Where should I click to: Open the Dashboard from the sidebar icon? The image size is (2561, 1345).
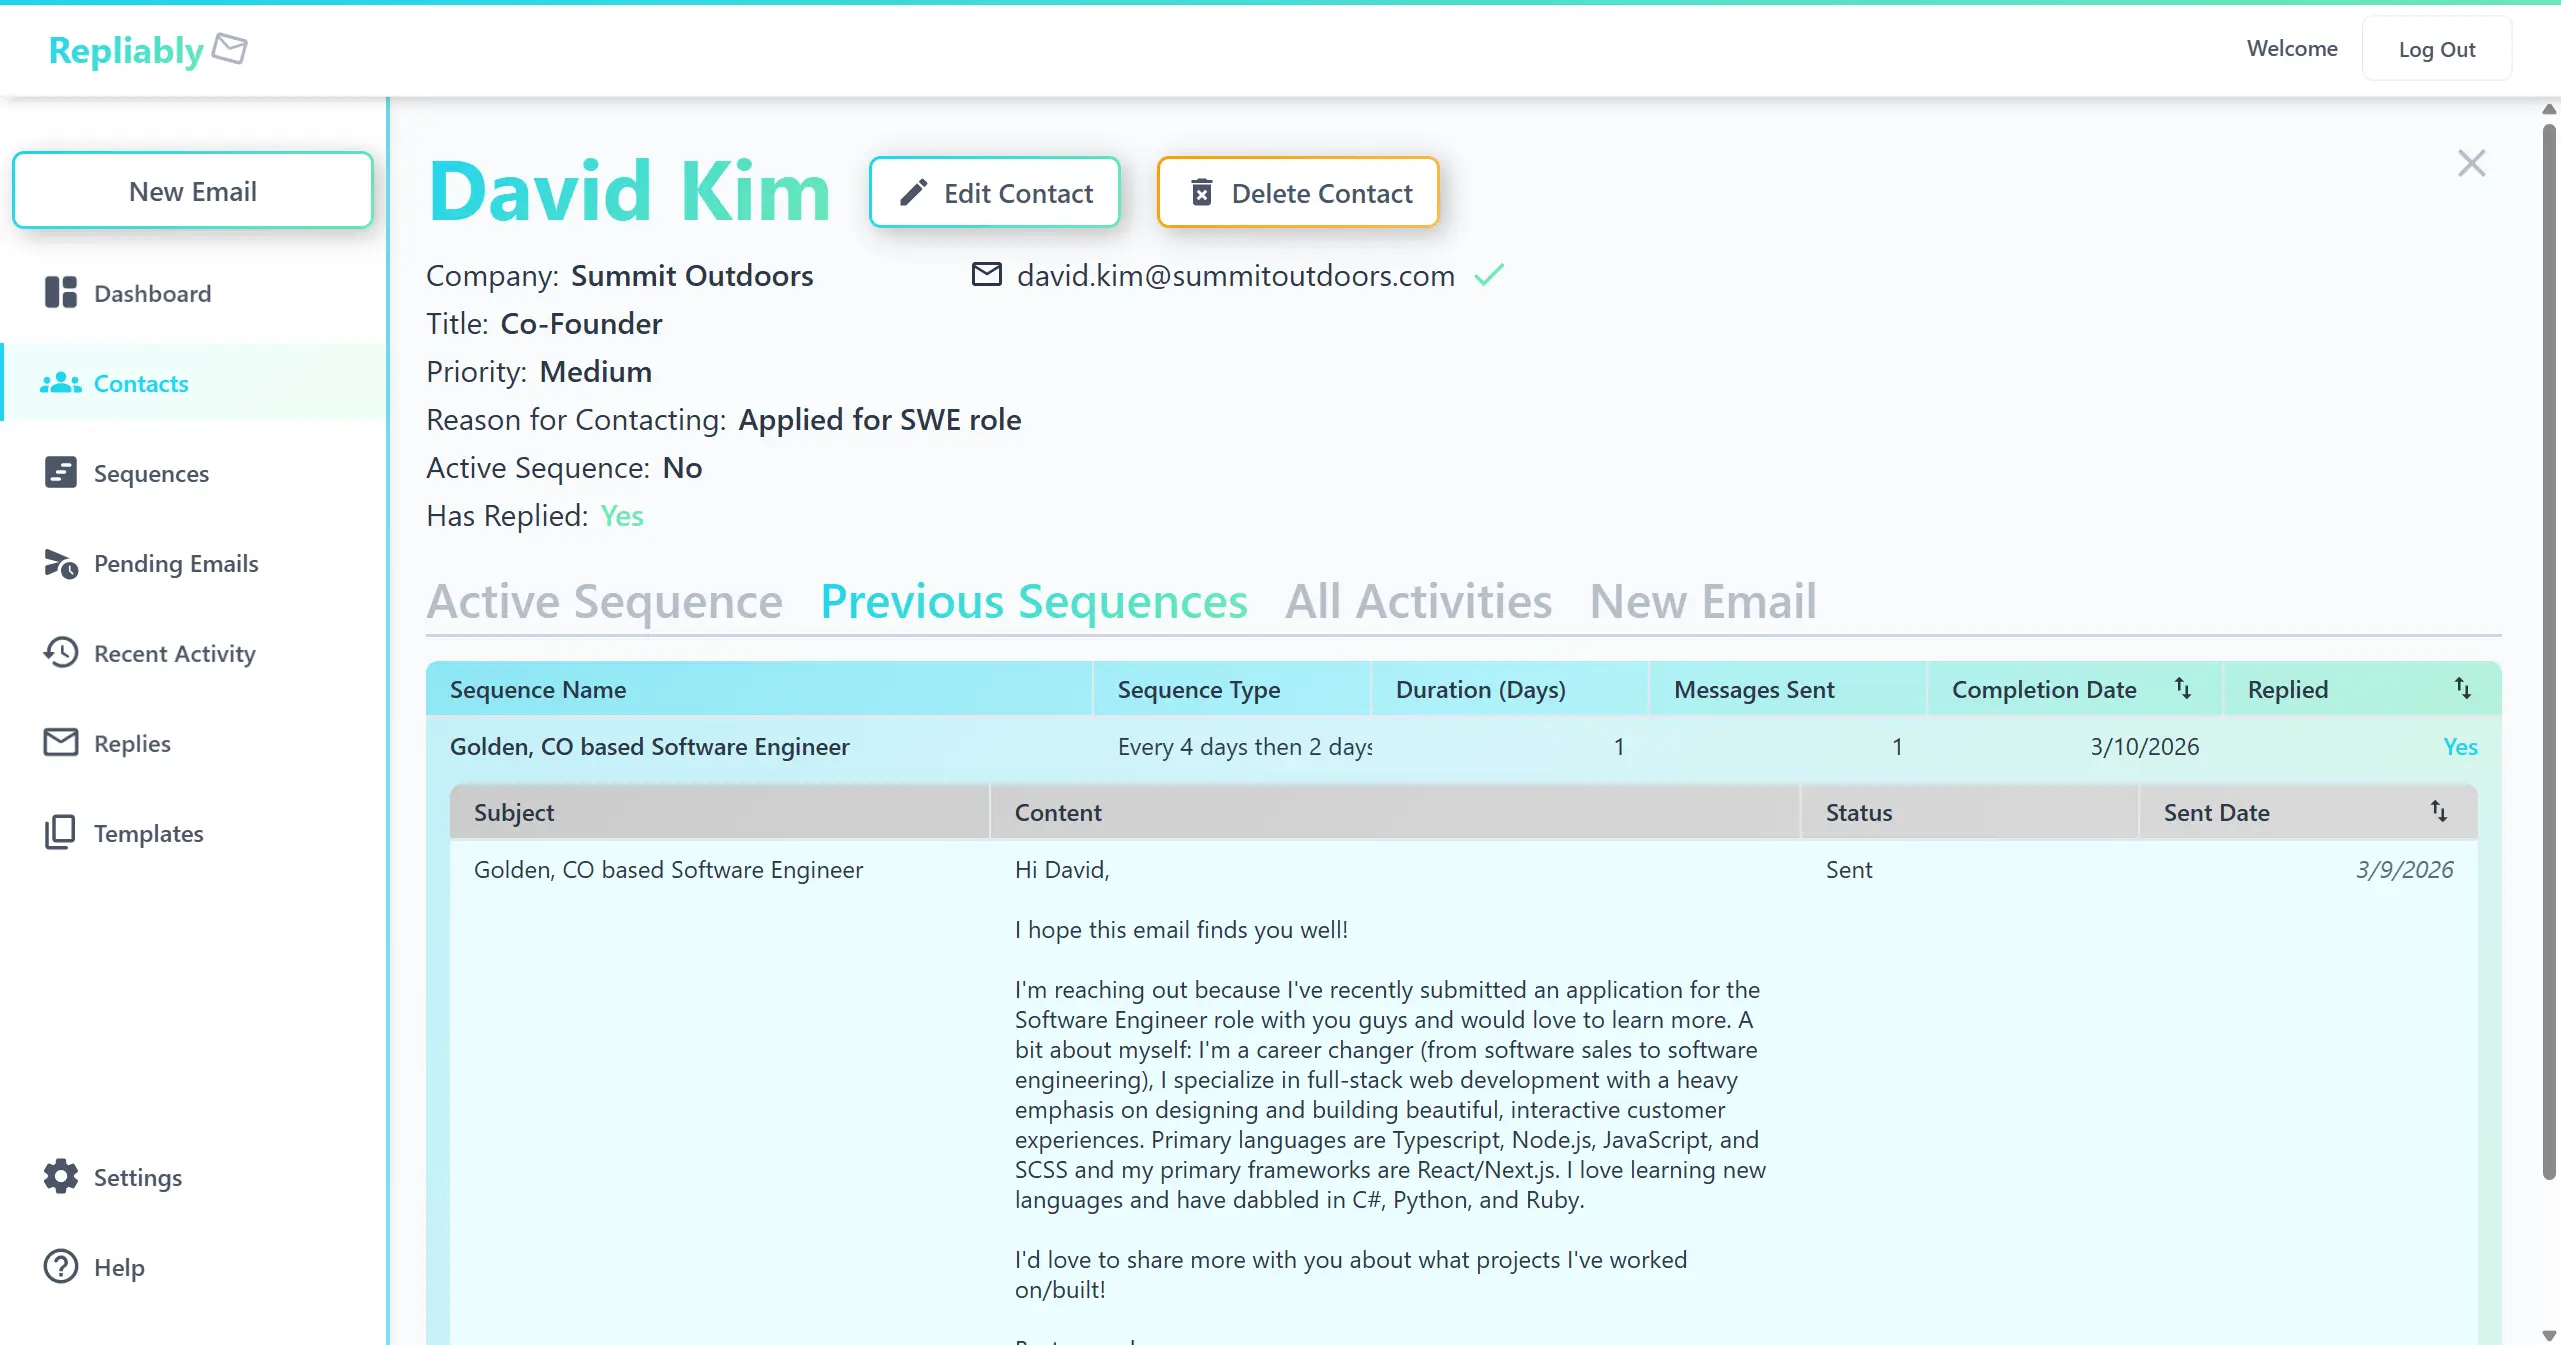(60, 293)
